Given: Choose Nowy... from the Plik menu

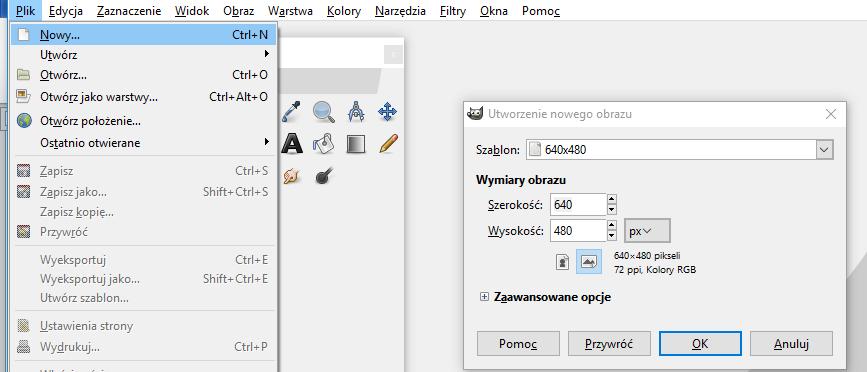Looking at the screenshot, I should point(144,35).
